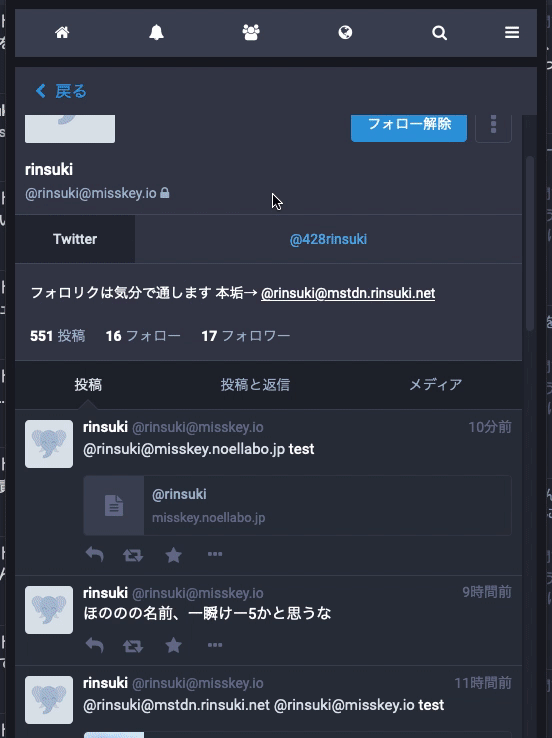Open the Home timeline icon
This screenshot has width=552, height=738.
(62, 32)
